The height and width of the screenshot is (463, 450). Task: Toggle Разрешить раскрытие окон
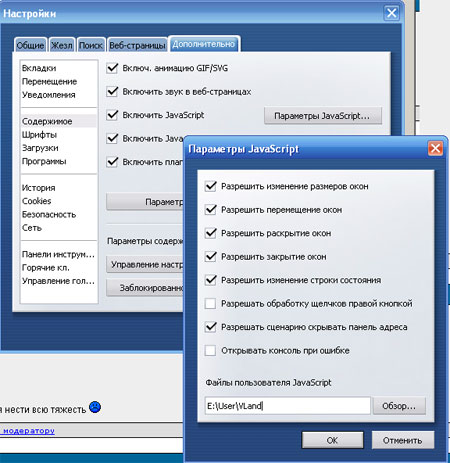pyautogui.click(x=211, y=233)
